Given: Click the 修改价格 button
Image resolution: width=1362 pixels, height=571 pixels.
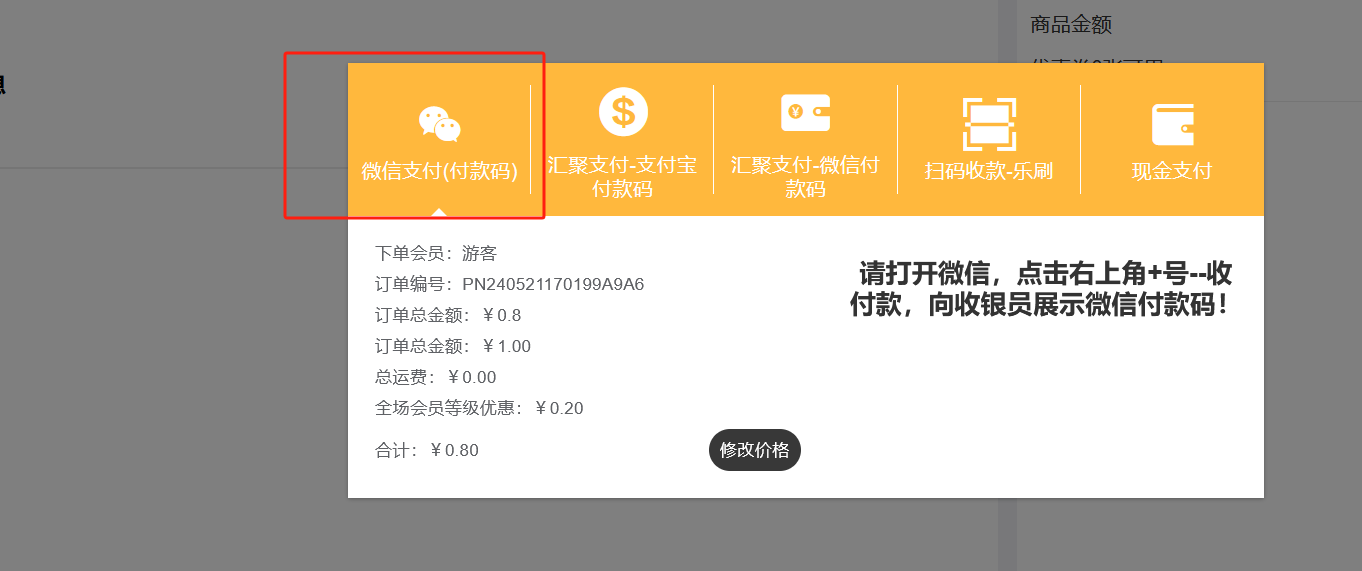Looking at the screenshot, I should pyautogui.click(x=755, y=450).
